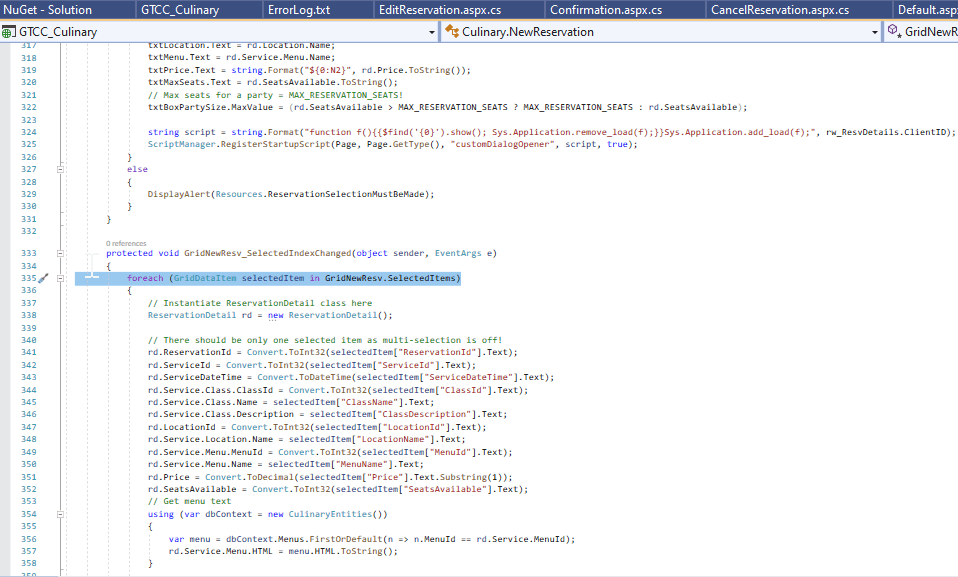Open the GTCC_Culinary project dropdown
958x577 pixels.
[x=432, y=31]
